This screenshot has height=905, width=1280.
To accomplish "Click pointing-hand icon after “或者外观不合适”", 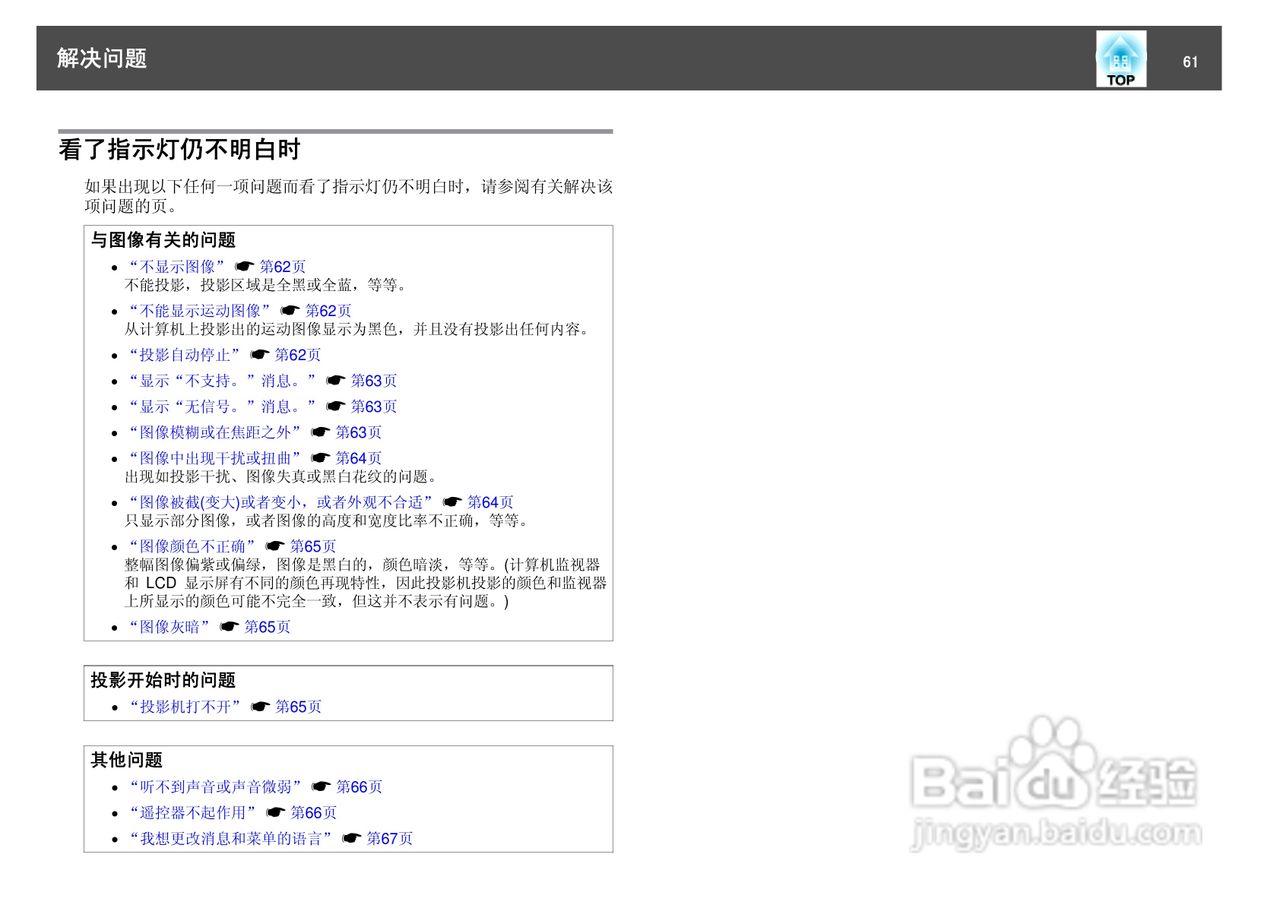I will pyautogui.click(x=453, y=503).
